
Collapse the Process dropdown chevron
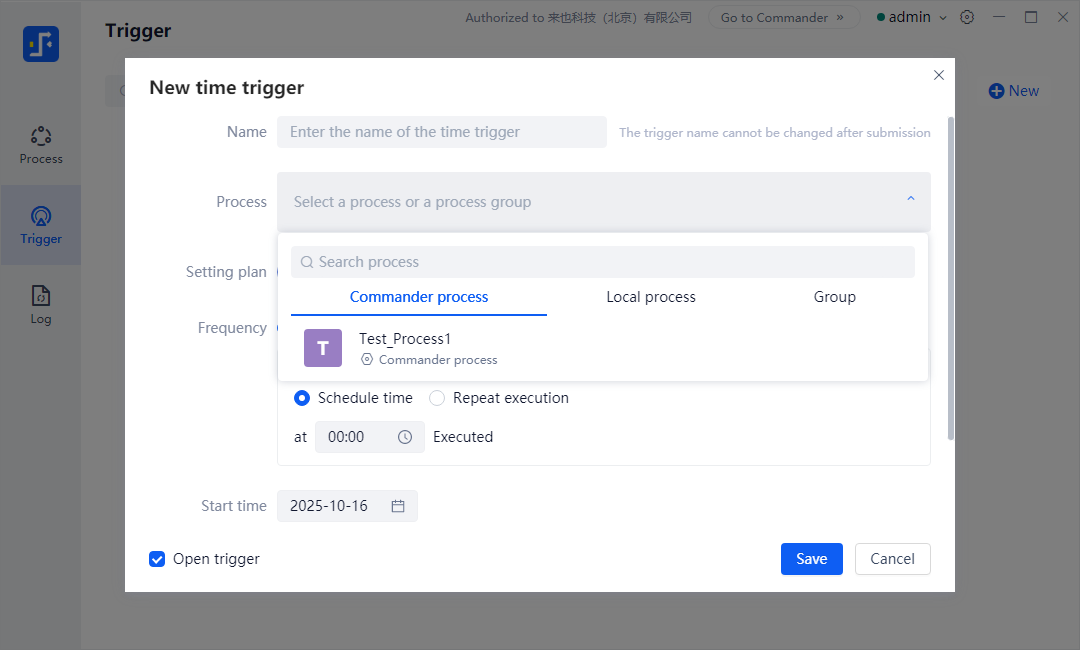coord(910,200)
